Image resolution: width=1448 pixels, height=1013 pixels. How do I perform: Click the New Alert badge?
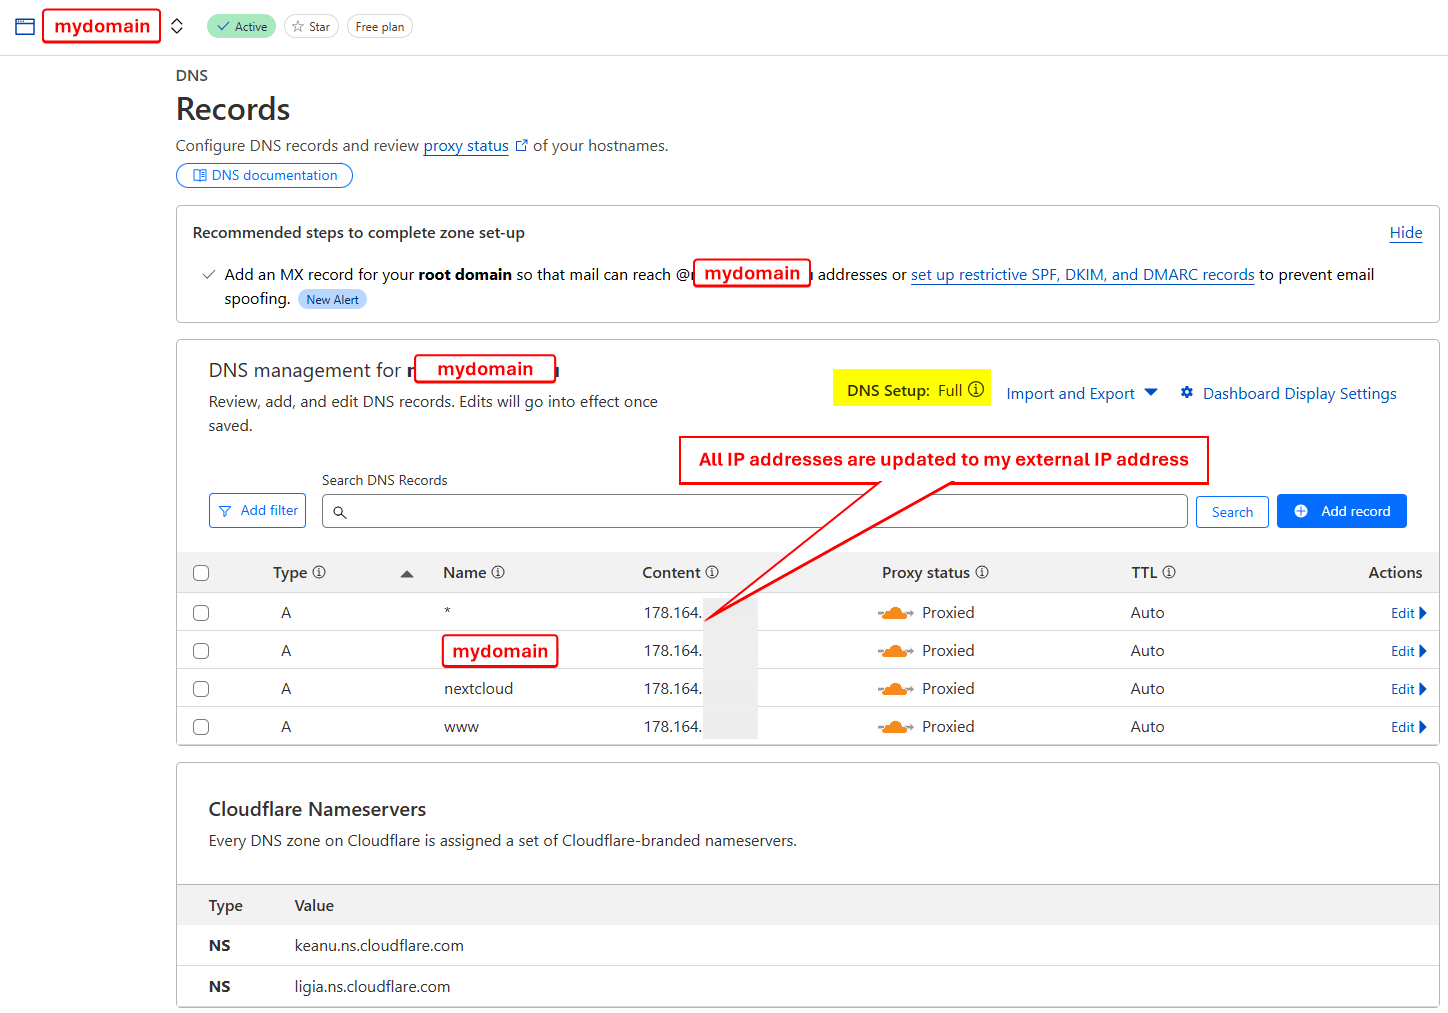(332, 300)
